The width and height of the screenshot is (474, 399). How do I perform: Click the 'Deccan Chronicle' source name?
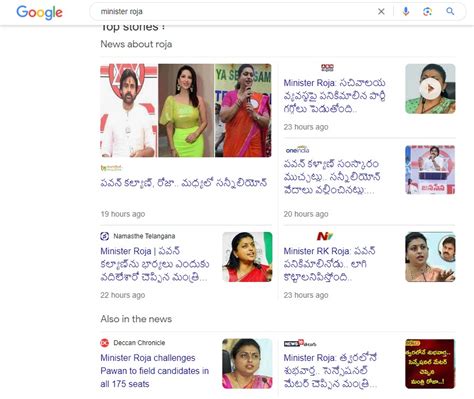139,343
